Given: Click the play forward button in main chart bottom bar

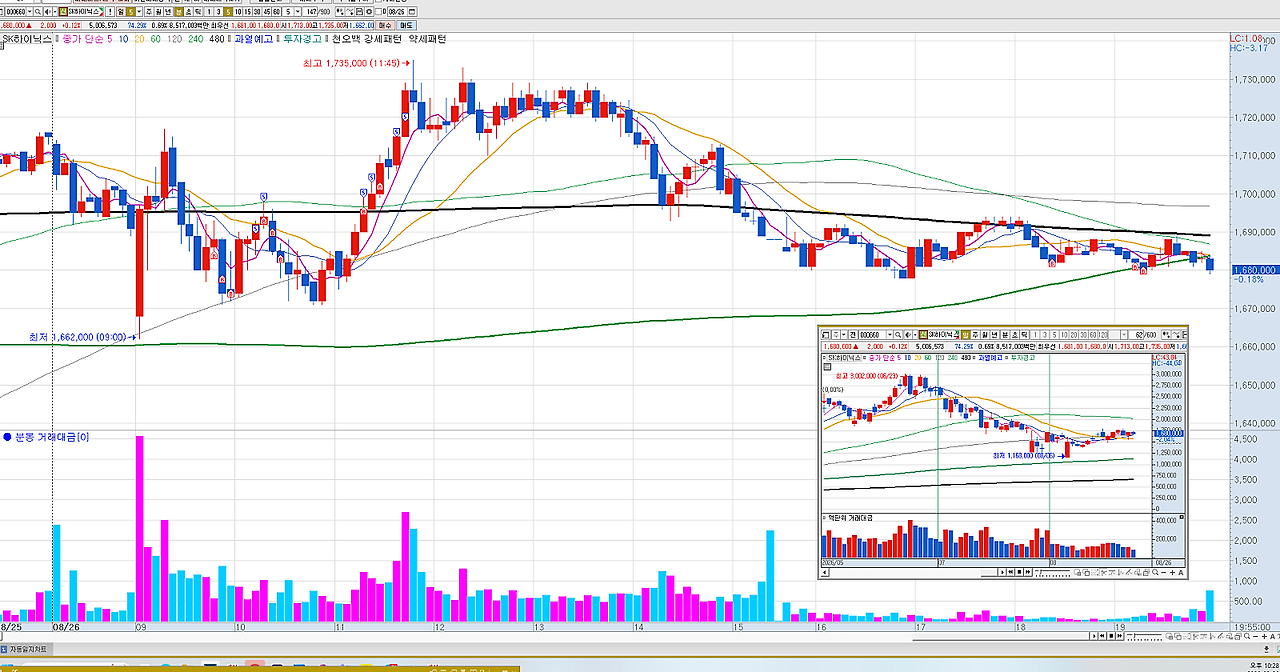Looking at the screenshot, I should point(1094,636).
